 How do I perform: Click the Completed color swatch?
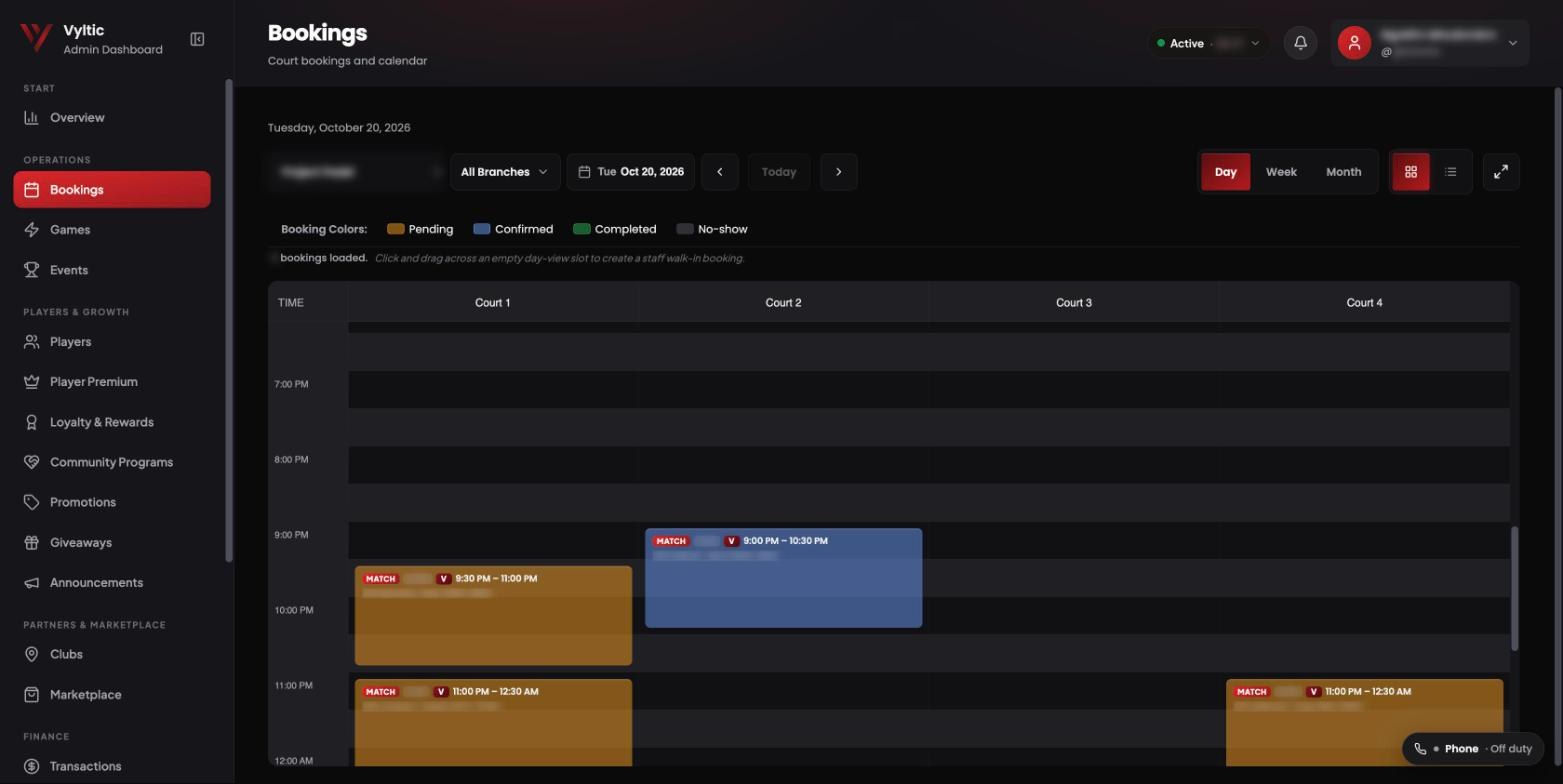tap(582, 229)
